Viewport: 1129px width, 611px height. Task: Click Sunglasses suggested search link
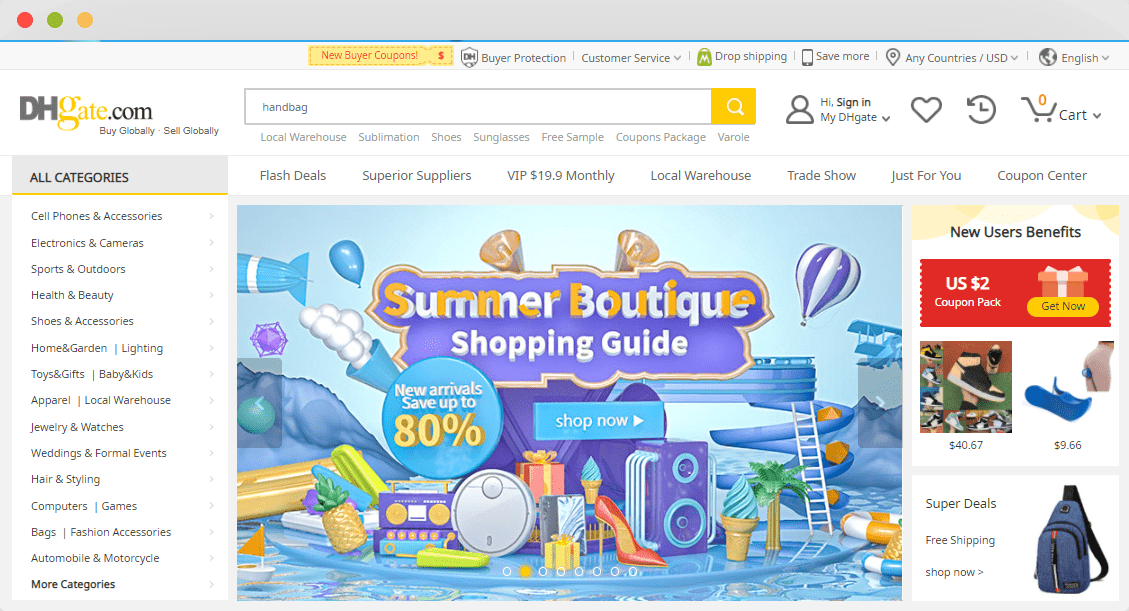click(501, 137)
